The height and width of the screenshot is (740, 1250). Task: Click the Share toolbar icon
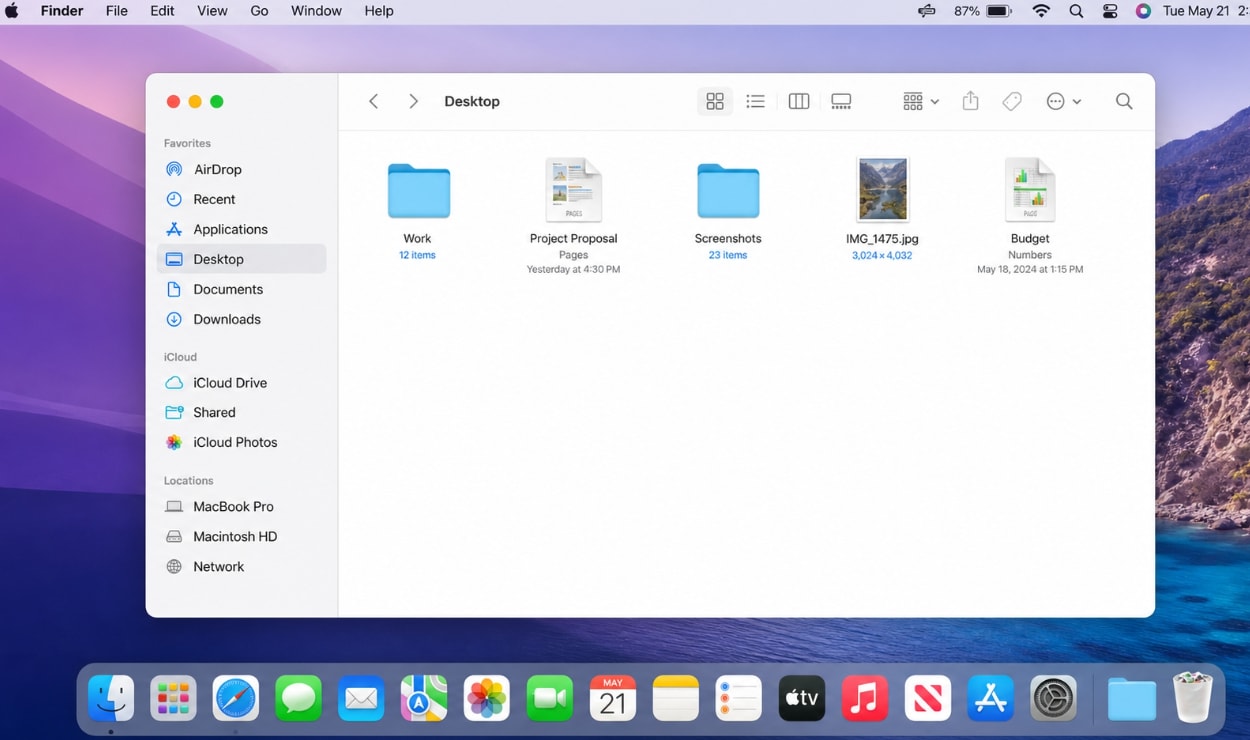(x=970, y=101)
